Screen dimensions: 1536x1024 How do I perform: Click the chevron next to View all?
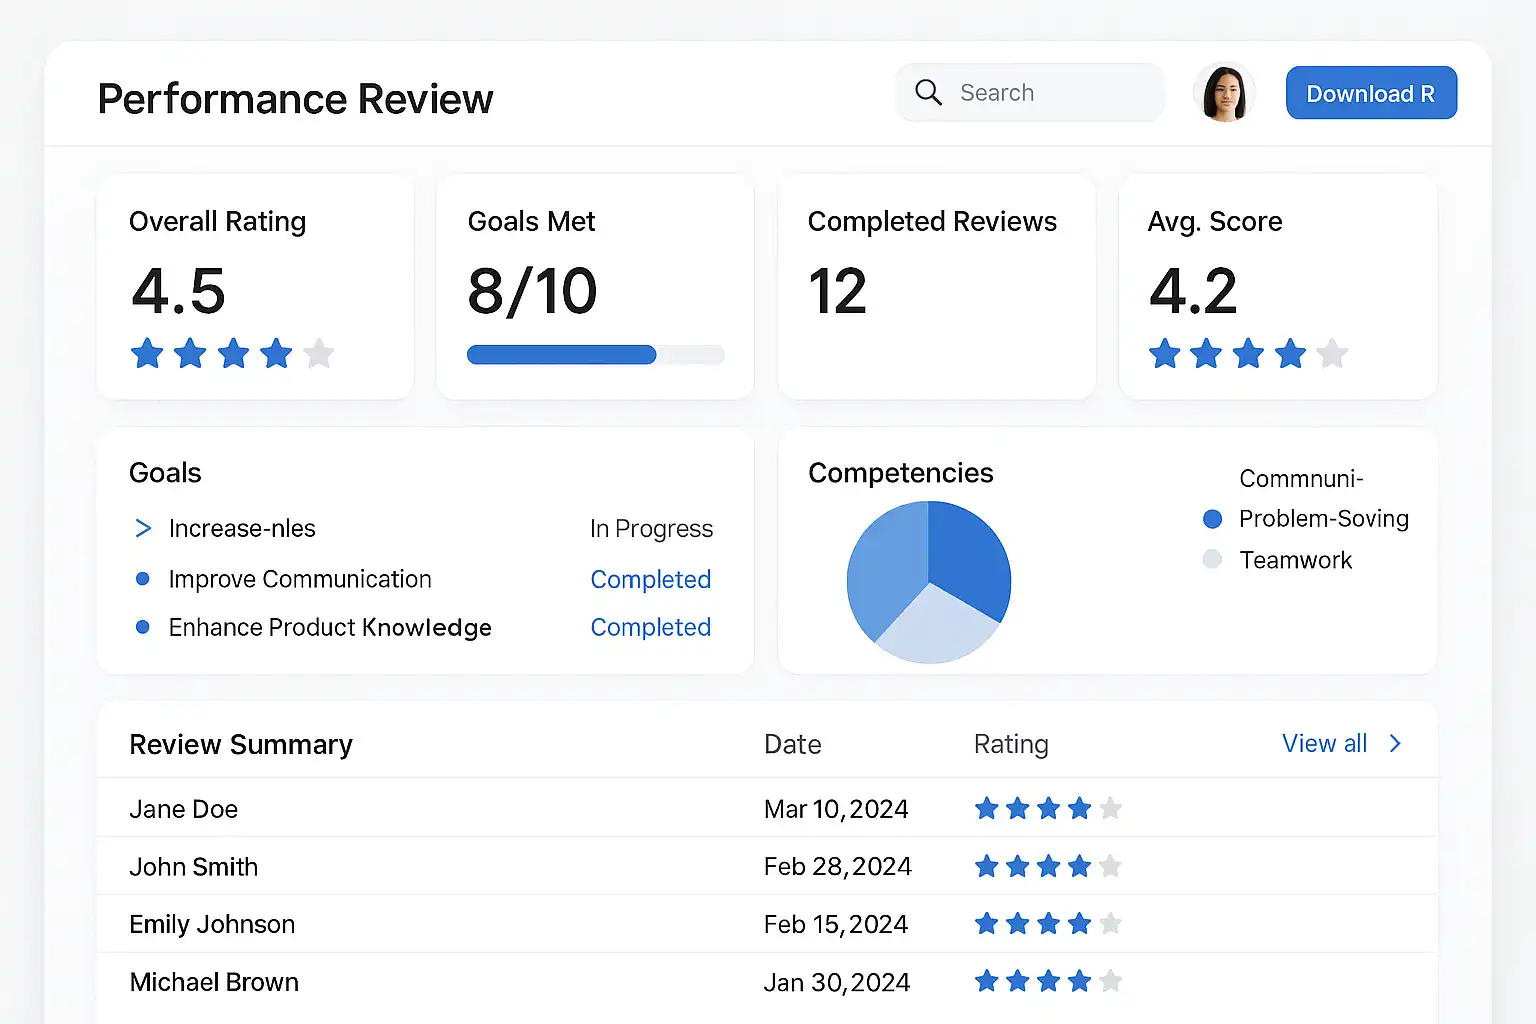click(1395, 743)
